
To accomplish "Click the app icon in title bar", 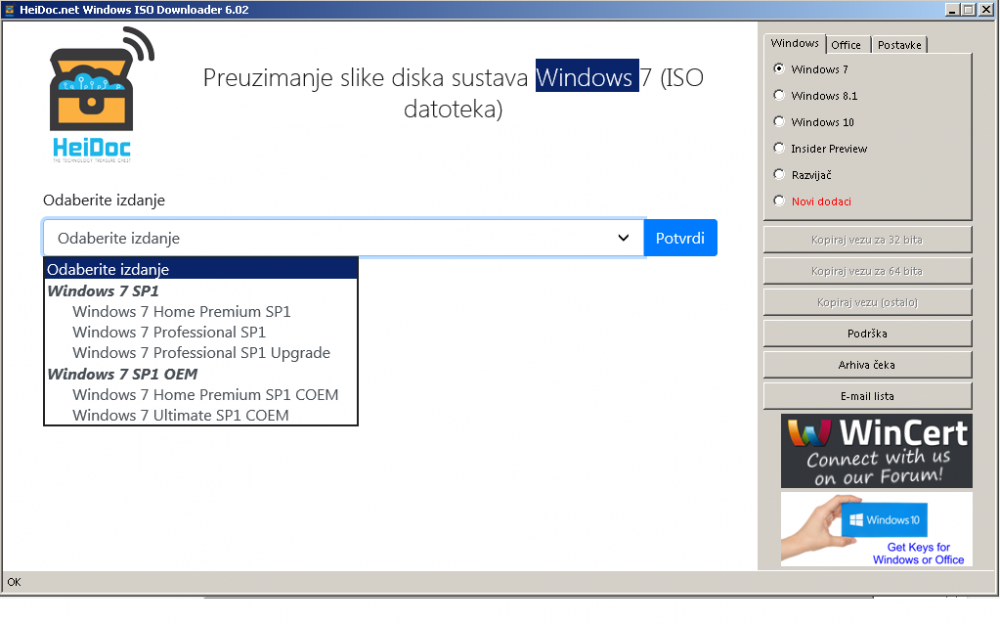I will 9,9.
